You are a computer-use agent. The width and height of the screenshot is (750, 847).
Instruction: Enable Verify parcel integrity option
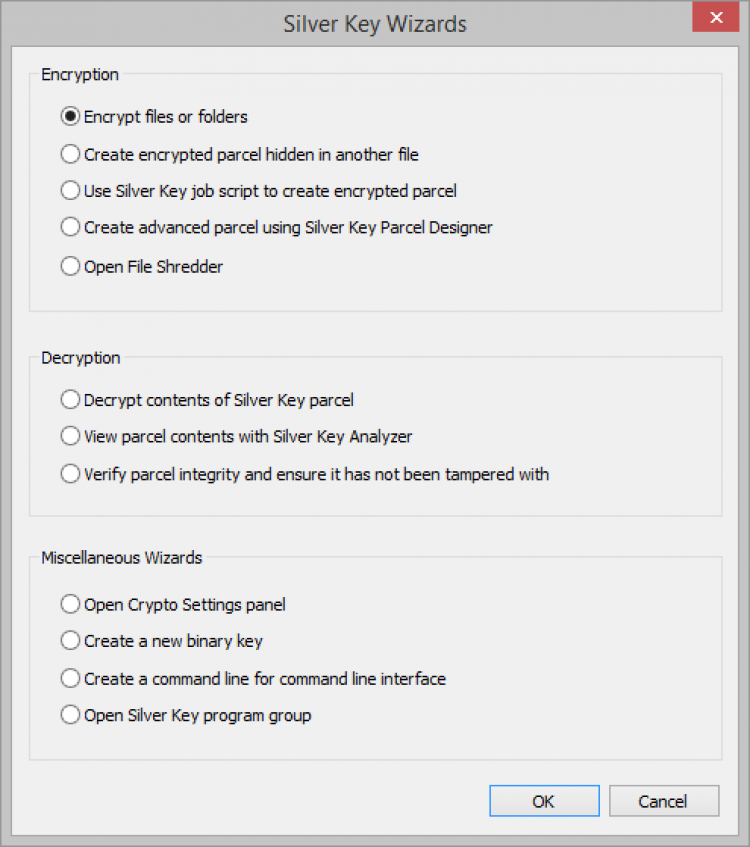[70, 474]
